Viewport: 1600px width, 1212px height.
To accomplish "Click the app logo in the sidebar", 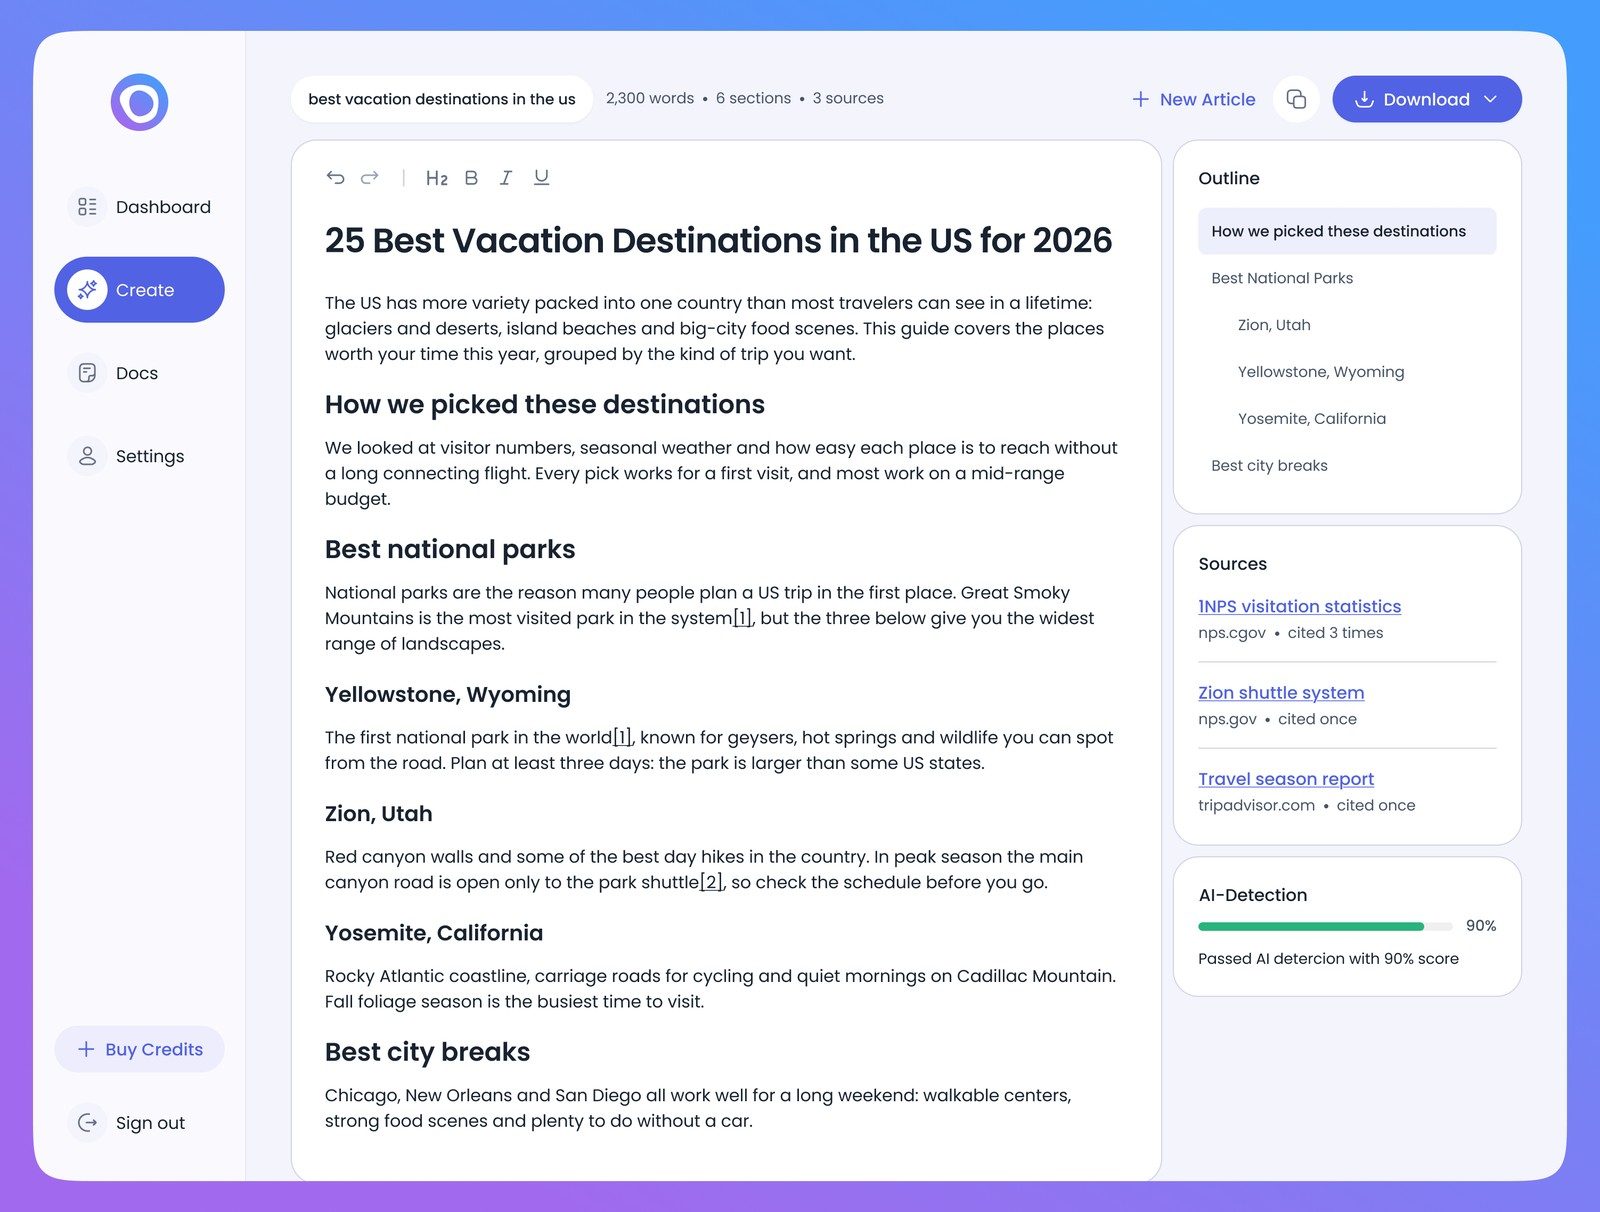I will click(139, 102).
